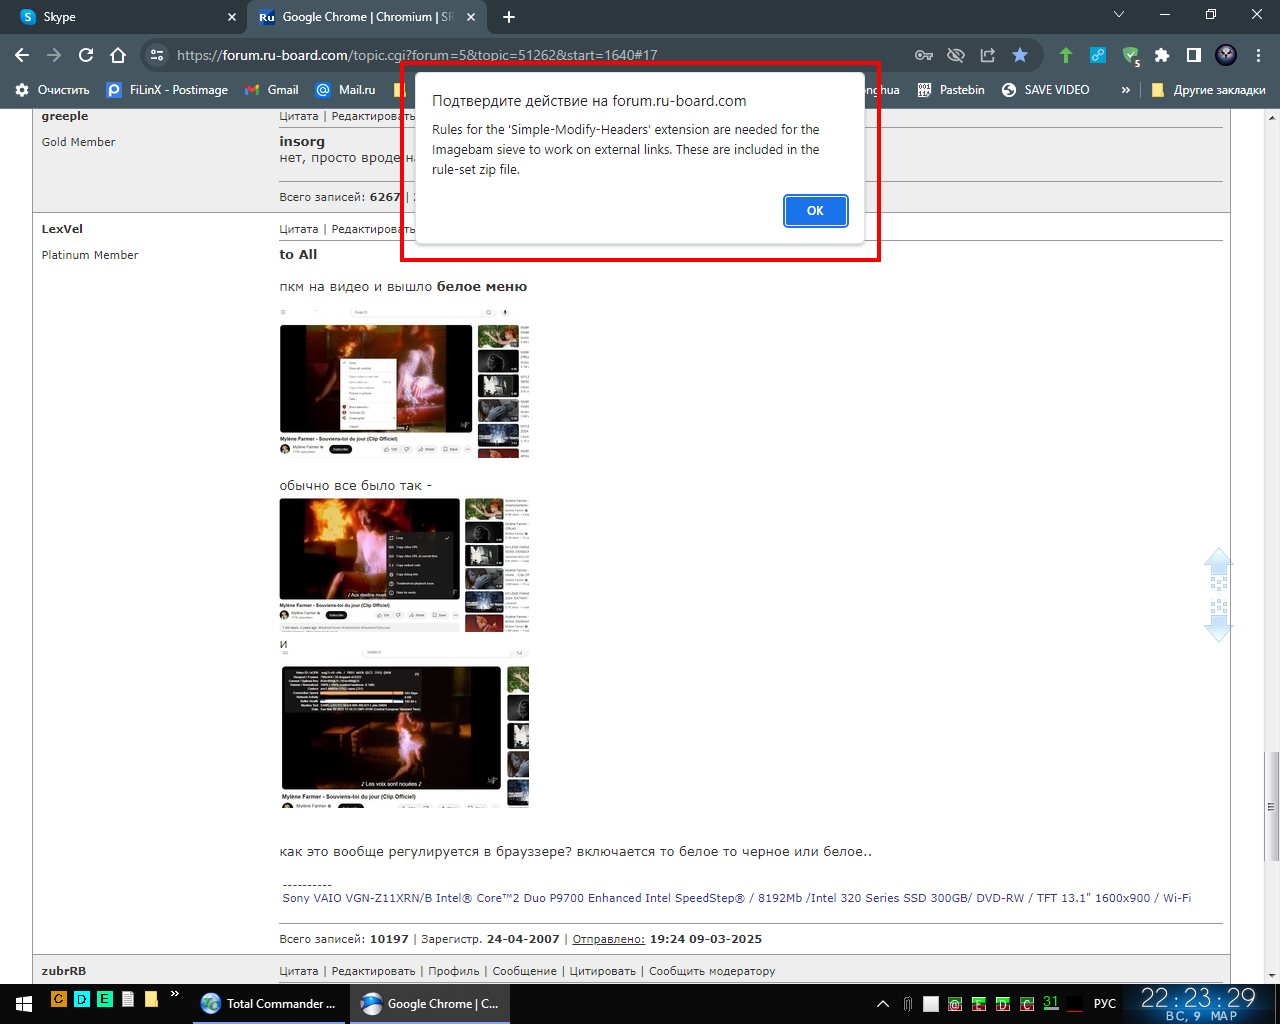Toggle the crossed-eye tracking protection icon
The height and width of the screenshot is (1024, 1280).
click(x=956, y=55)
